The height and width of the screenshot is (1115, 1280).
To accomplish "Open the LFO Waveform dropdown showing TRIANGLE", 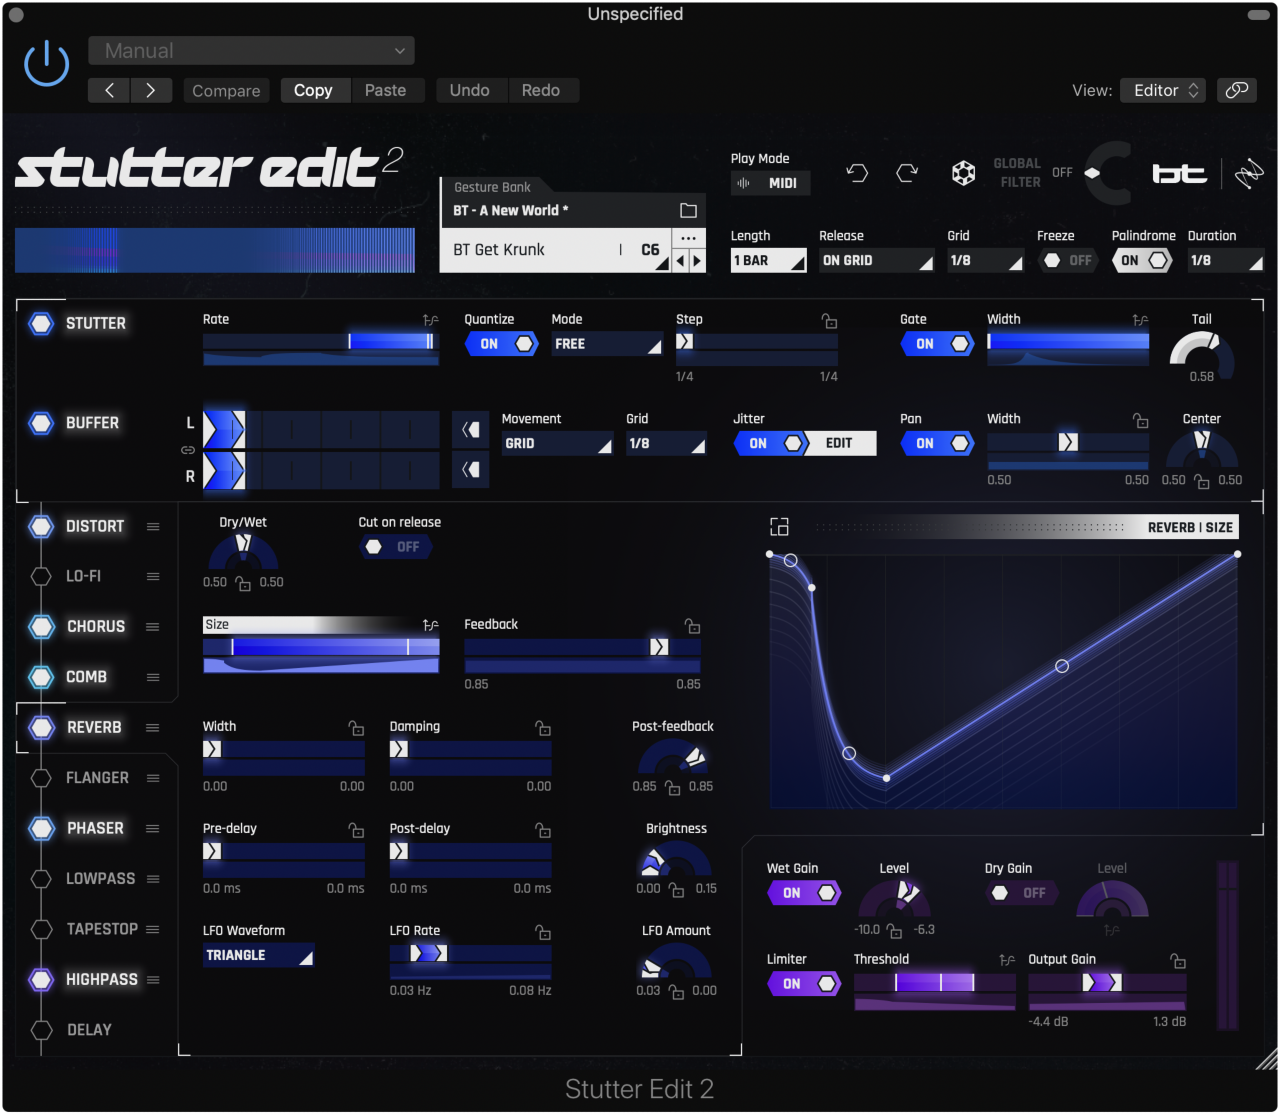I will pyautogui.click(x=258, y=955).
